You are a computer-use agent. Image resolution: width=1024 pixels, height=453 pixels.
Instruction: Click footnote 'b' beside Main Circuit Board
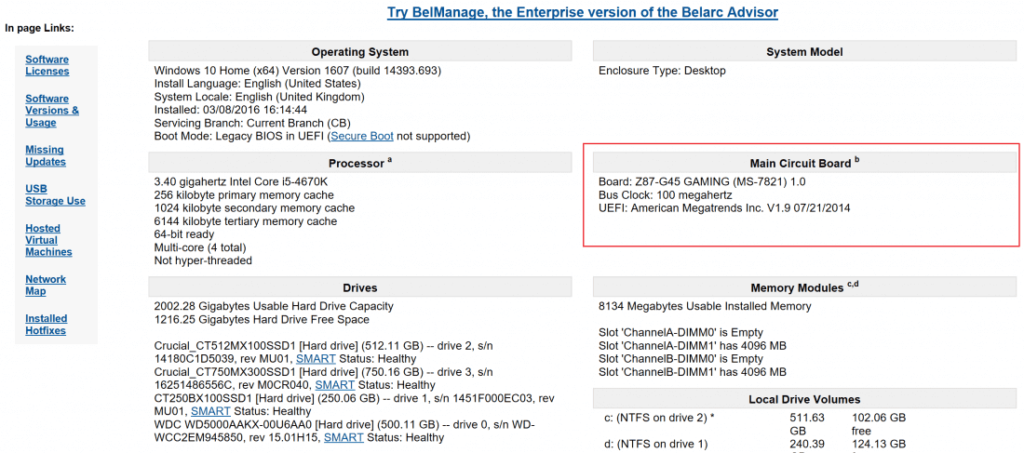click(857, 159)
